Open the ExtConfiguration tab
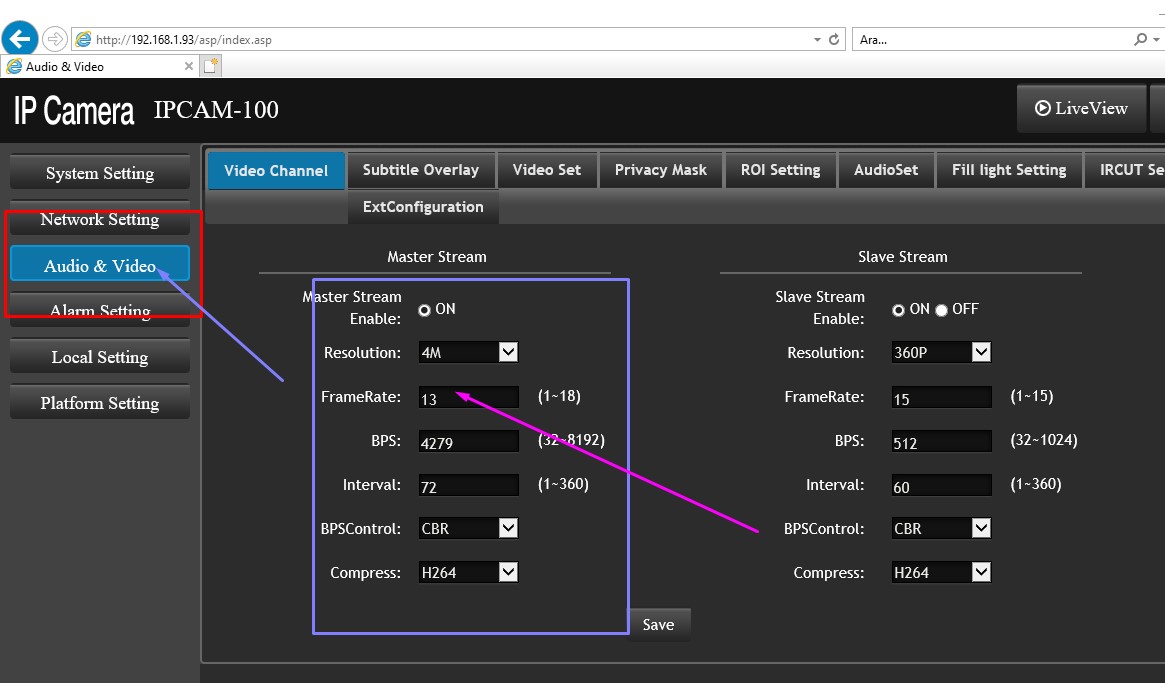This screenshot has height=683, width=1165. tap(423, 207)
